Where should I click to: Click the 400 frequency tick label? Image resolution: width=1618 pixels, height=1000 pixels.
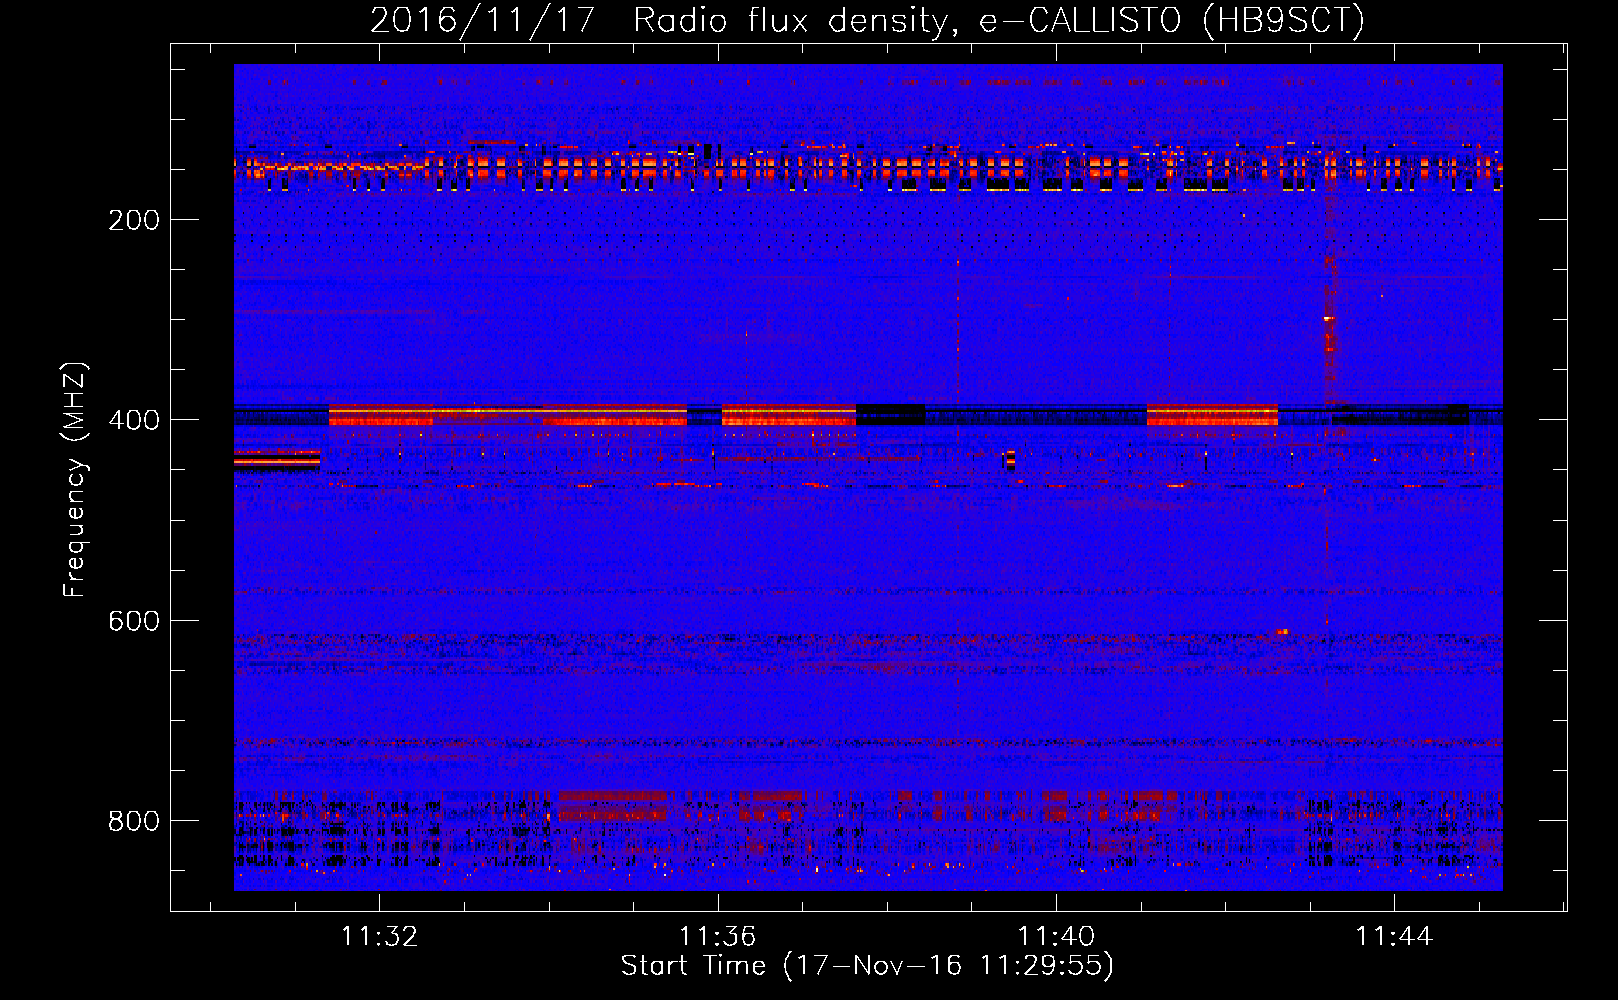coord(134,420)
